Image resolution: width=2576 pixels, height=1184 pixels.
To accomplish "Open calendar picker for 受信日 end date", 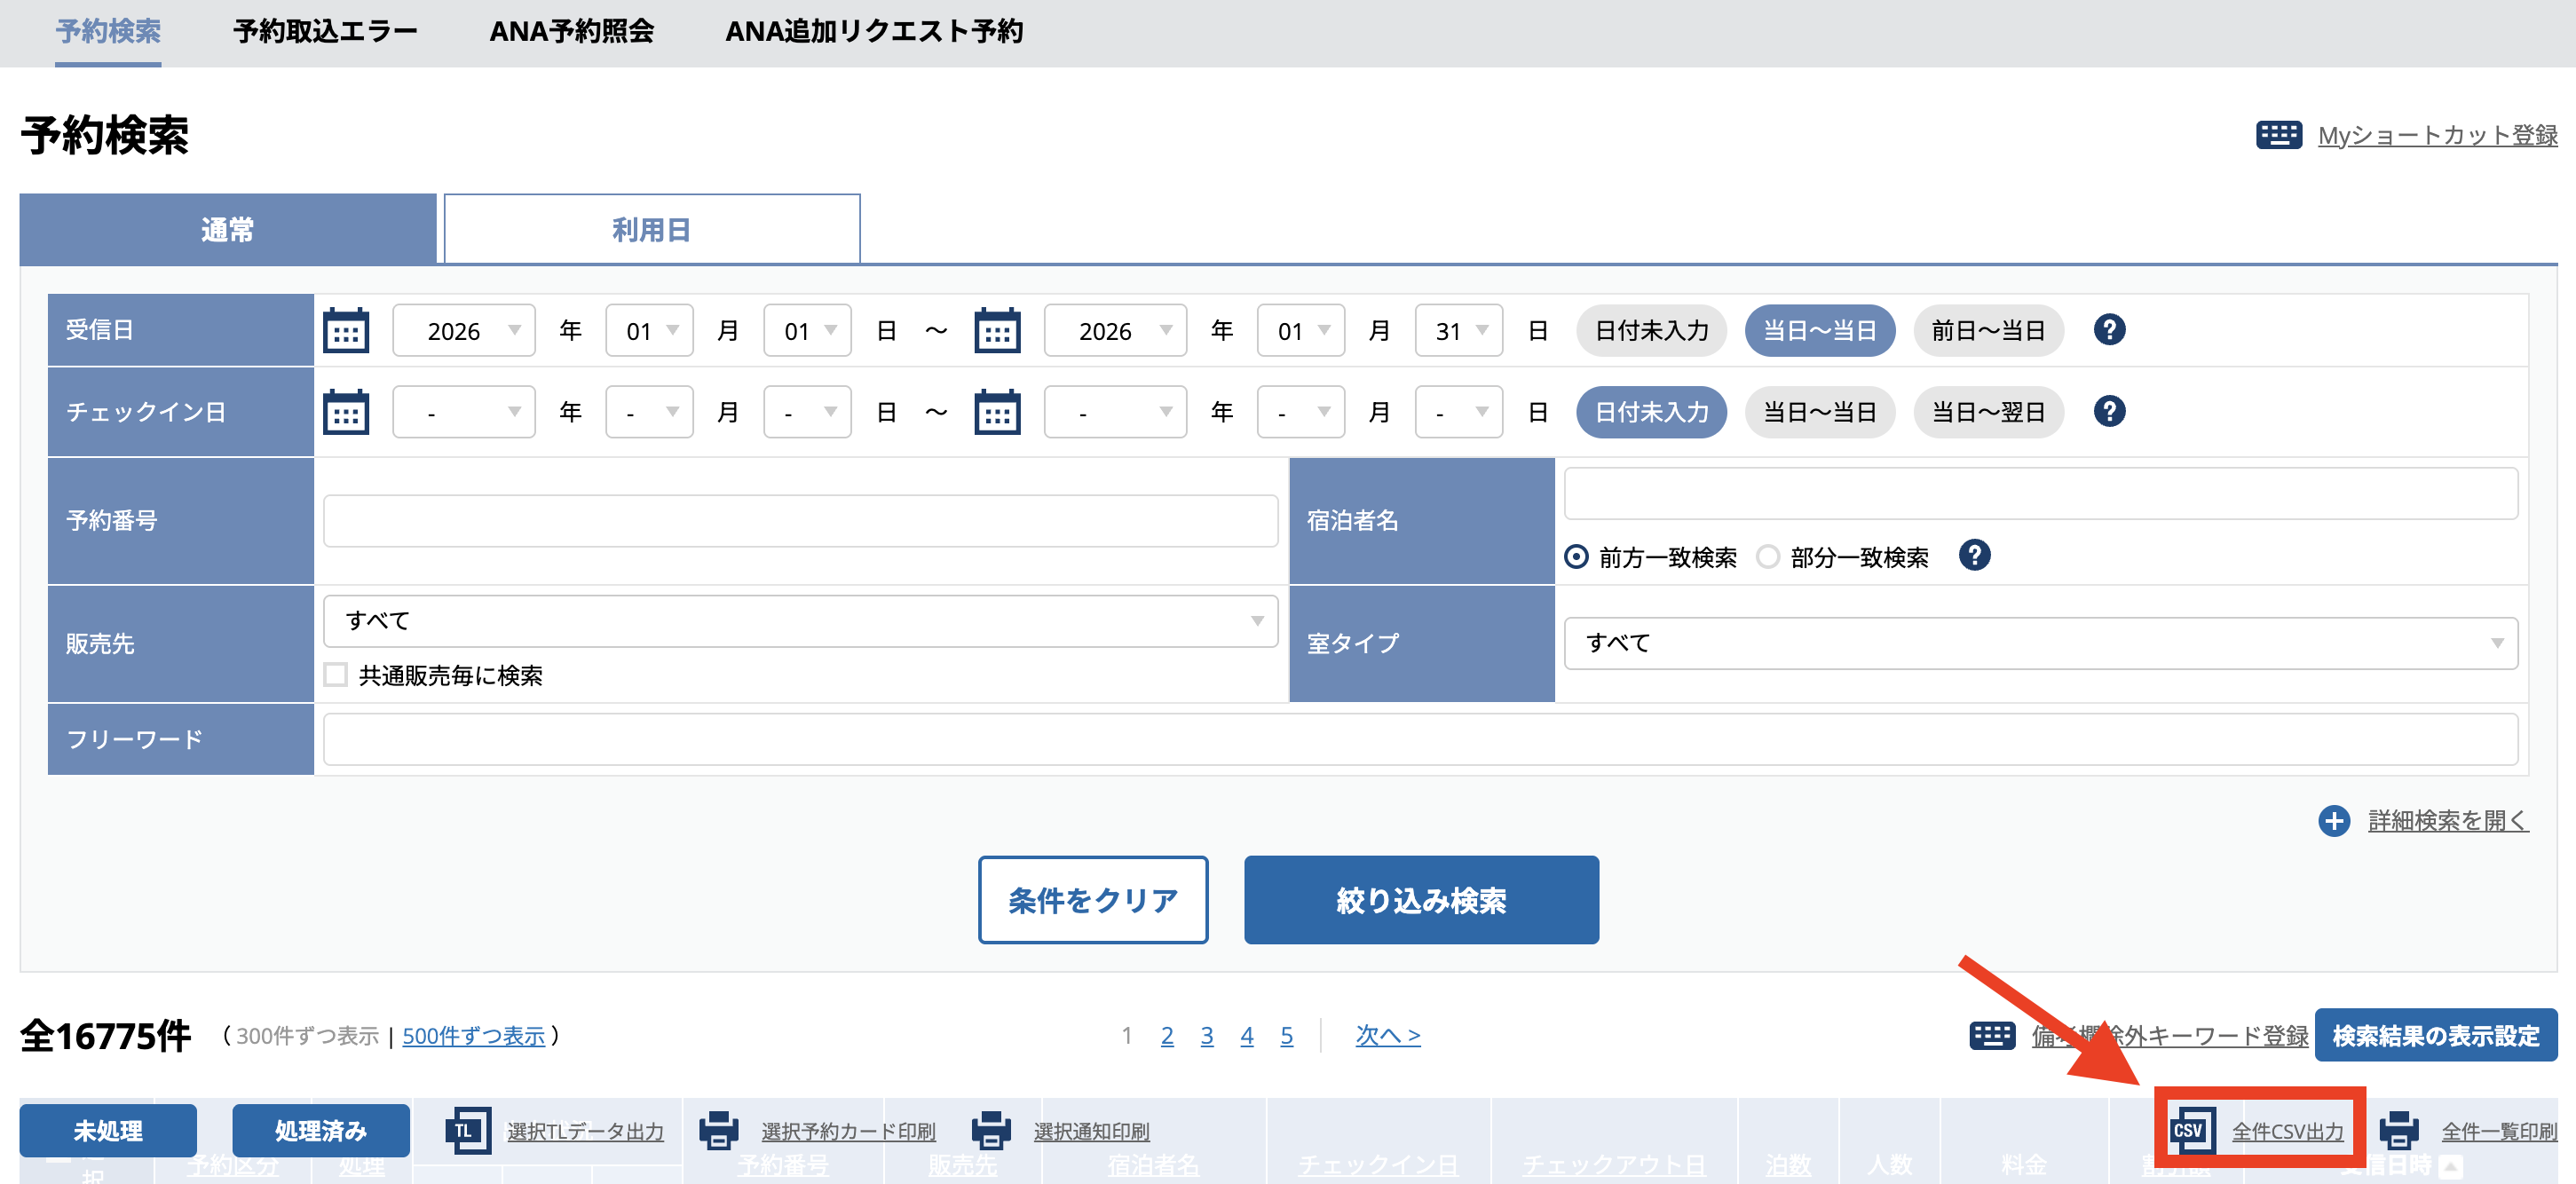I will 997,331.
